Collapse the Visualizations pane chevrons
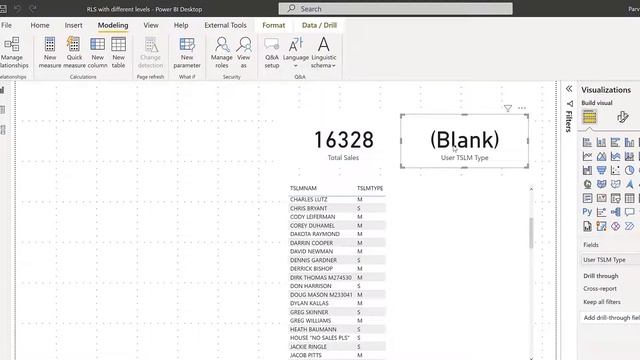The image size is (640, 360). (569, 89)
